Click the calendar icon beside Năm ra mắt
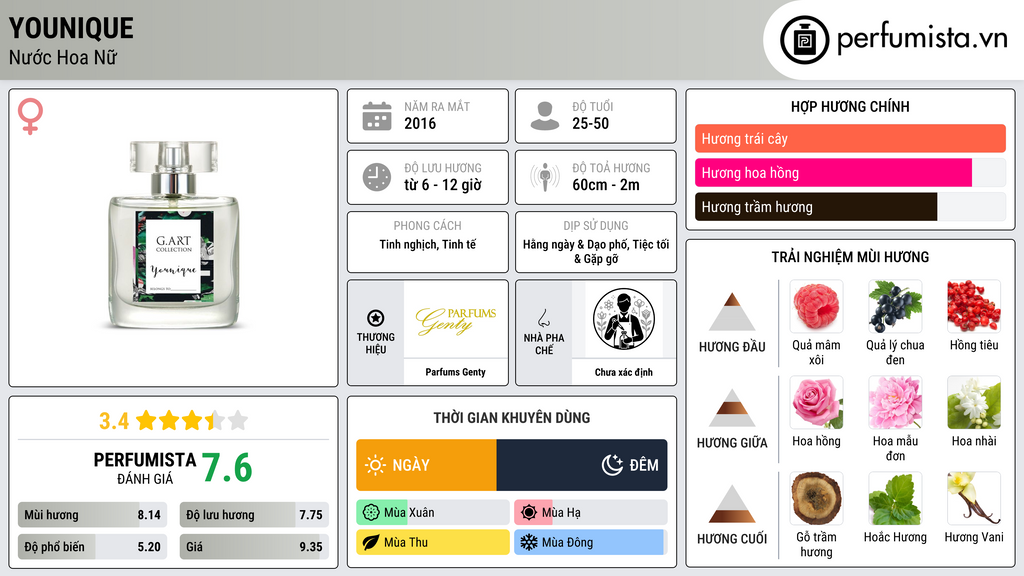 pyautogui.click(x=377, y=116)
